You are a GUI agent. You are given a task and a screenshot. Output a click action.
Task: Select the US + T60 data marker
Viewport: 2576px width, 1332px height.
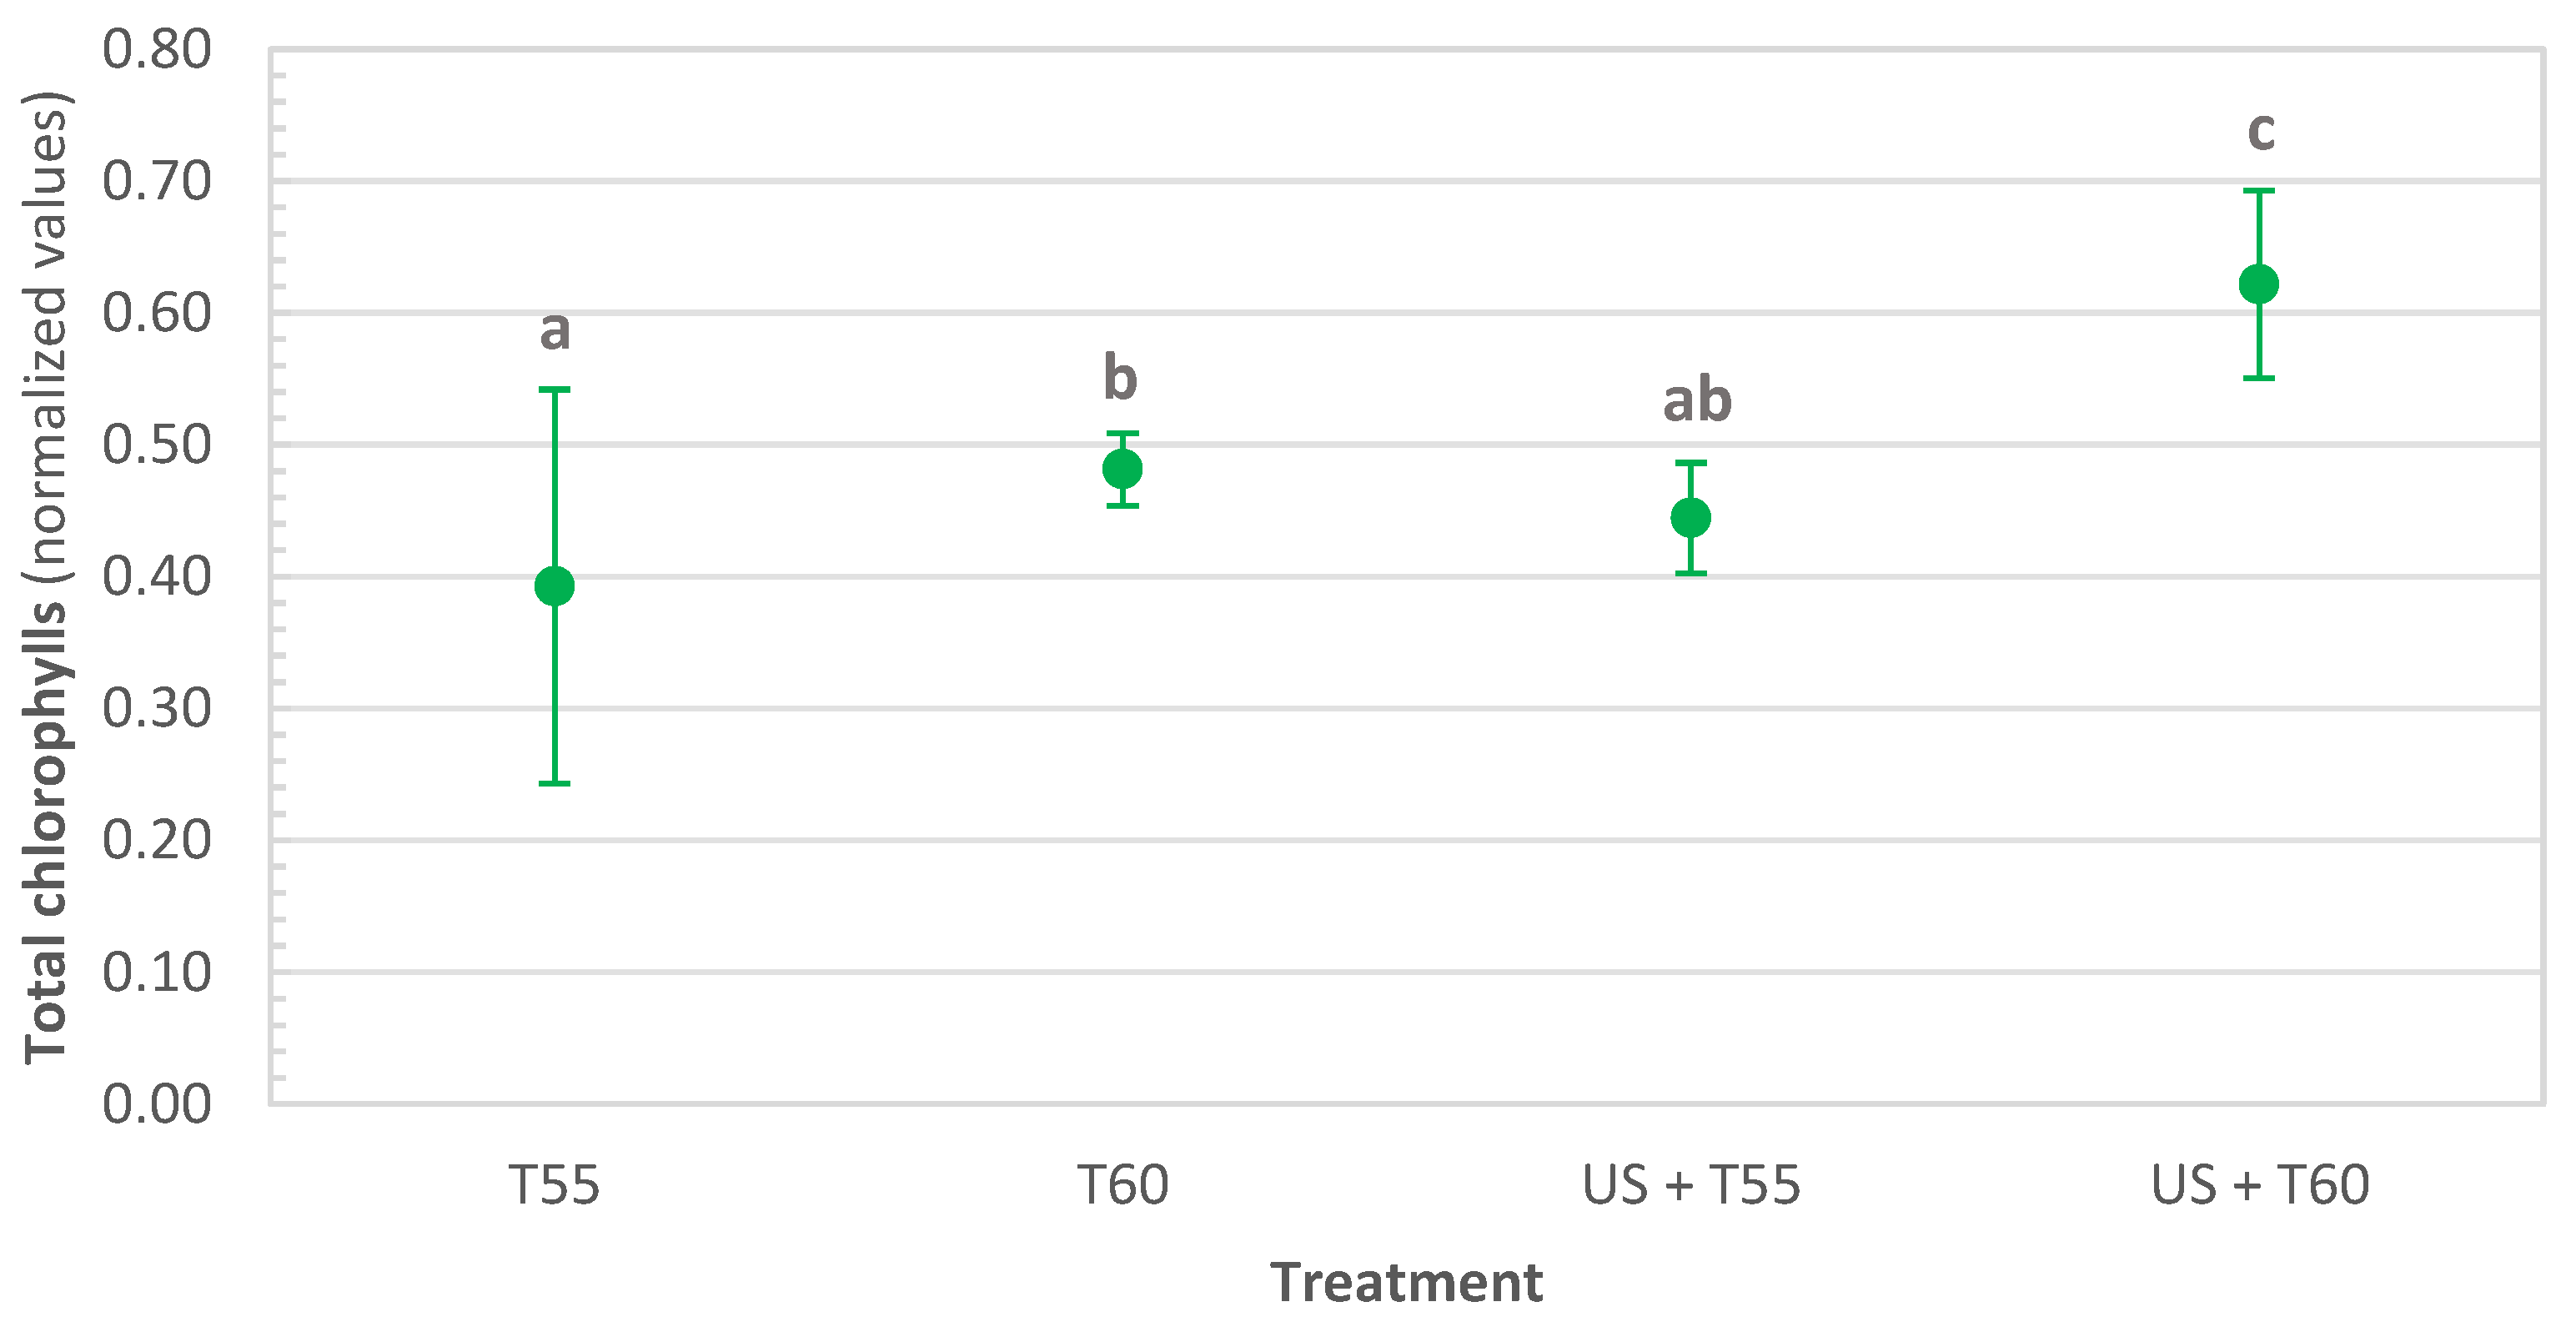(x=2258, y=284)
